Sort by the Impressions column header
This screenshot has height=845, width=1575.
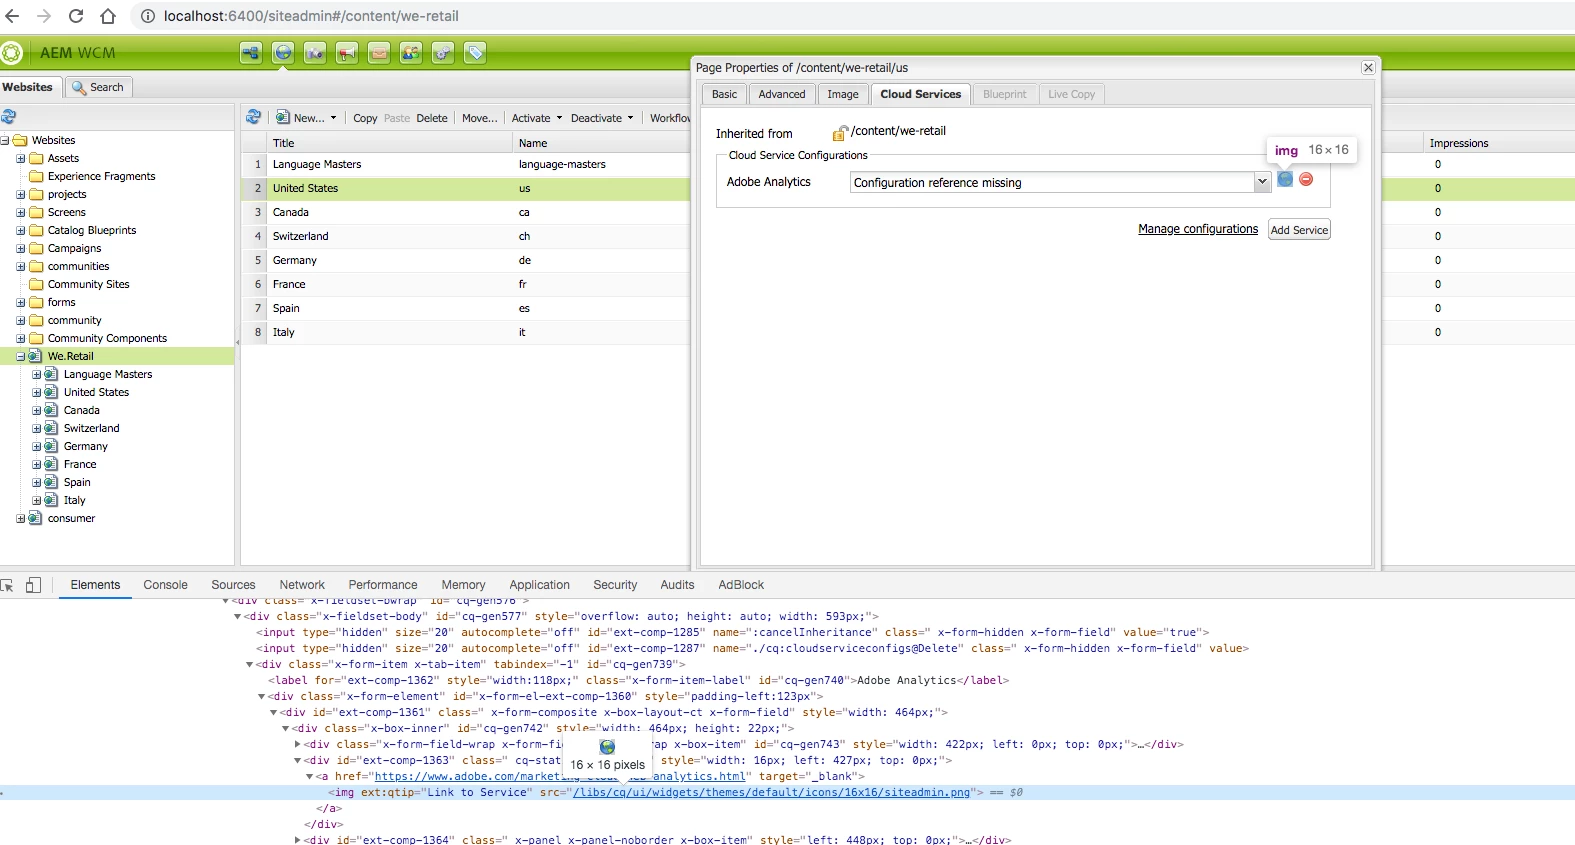click(1499, 143)
